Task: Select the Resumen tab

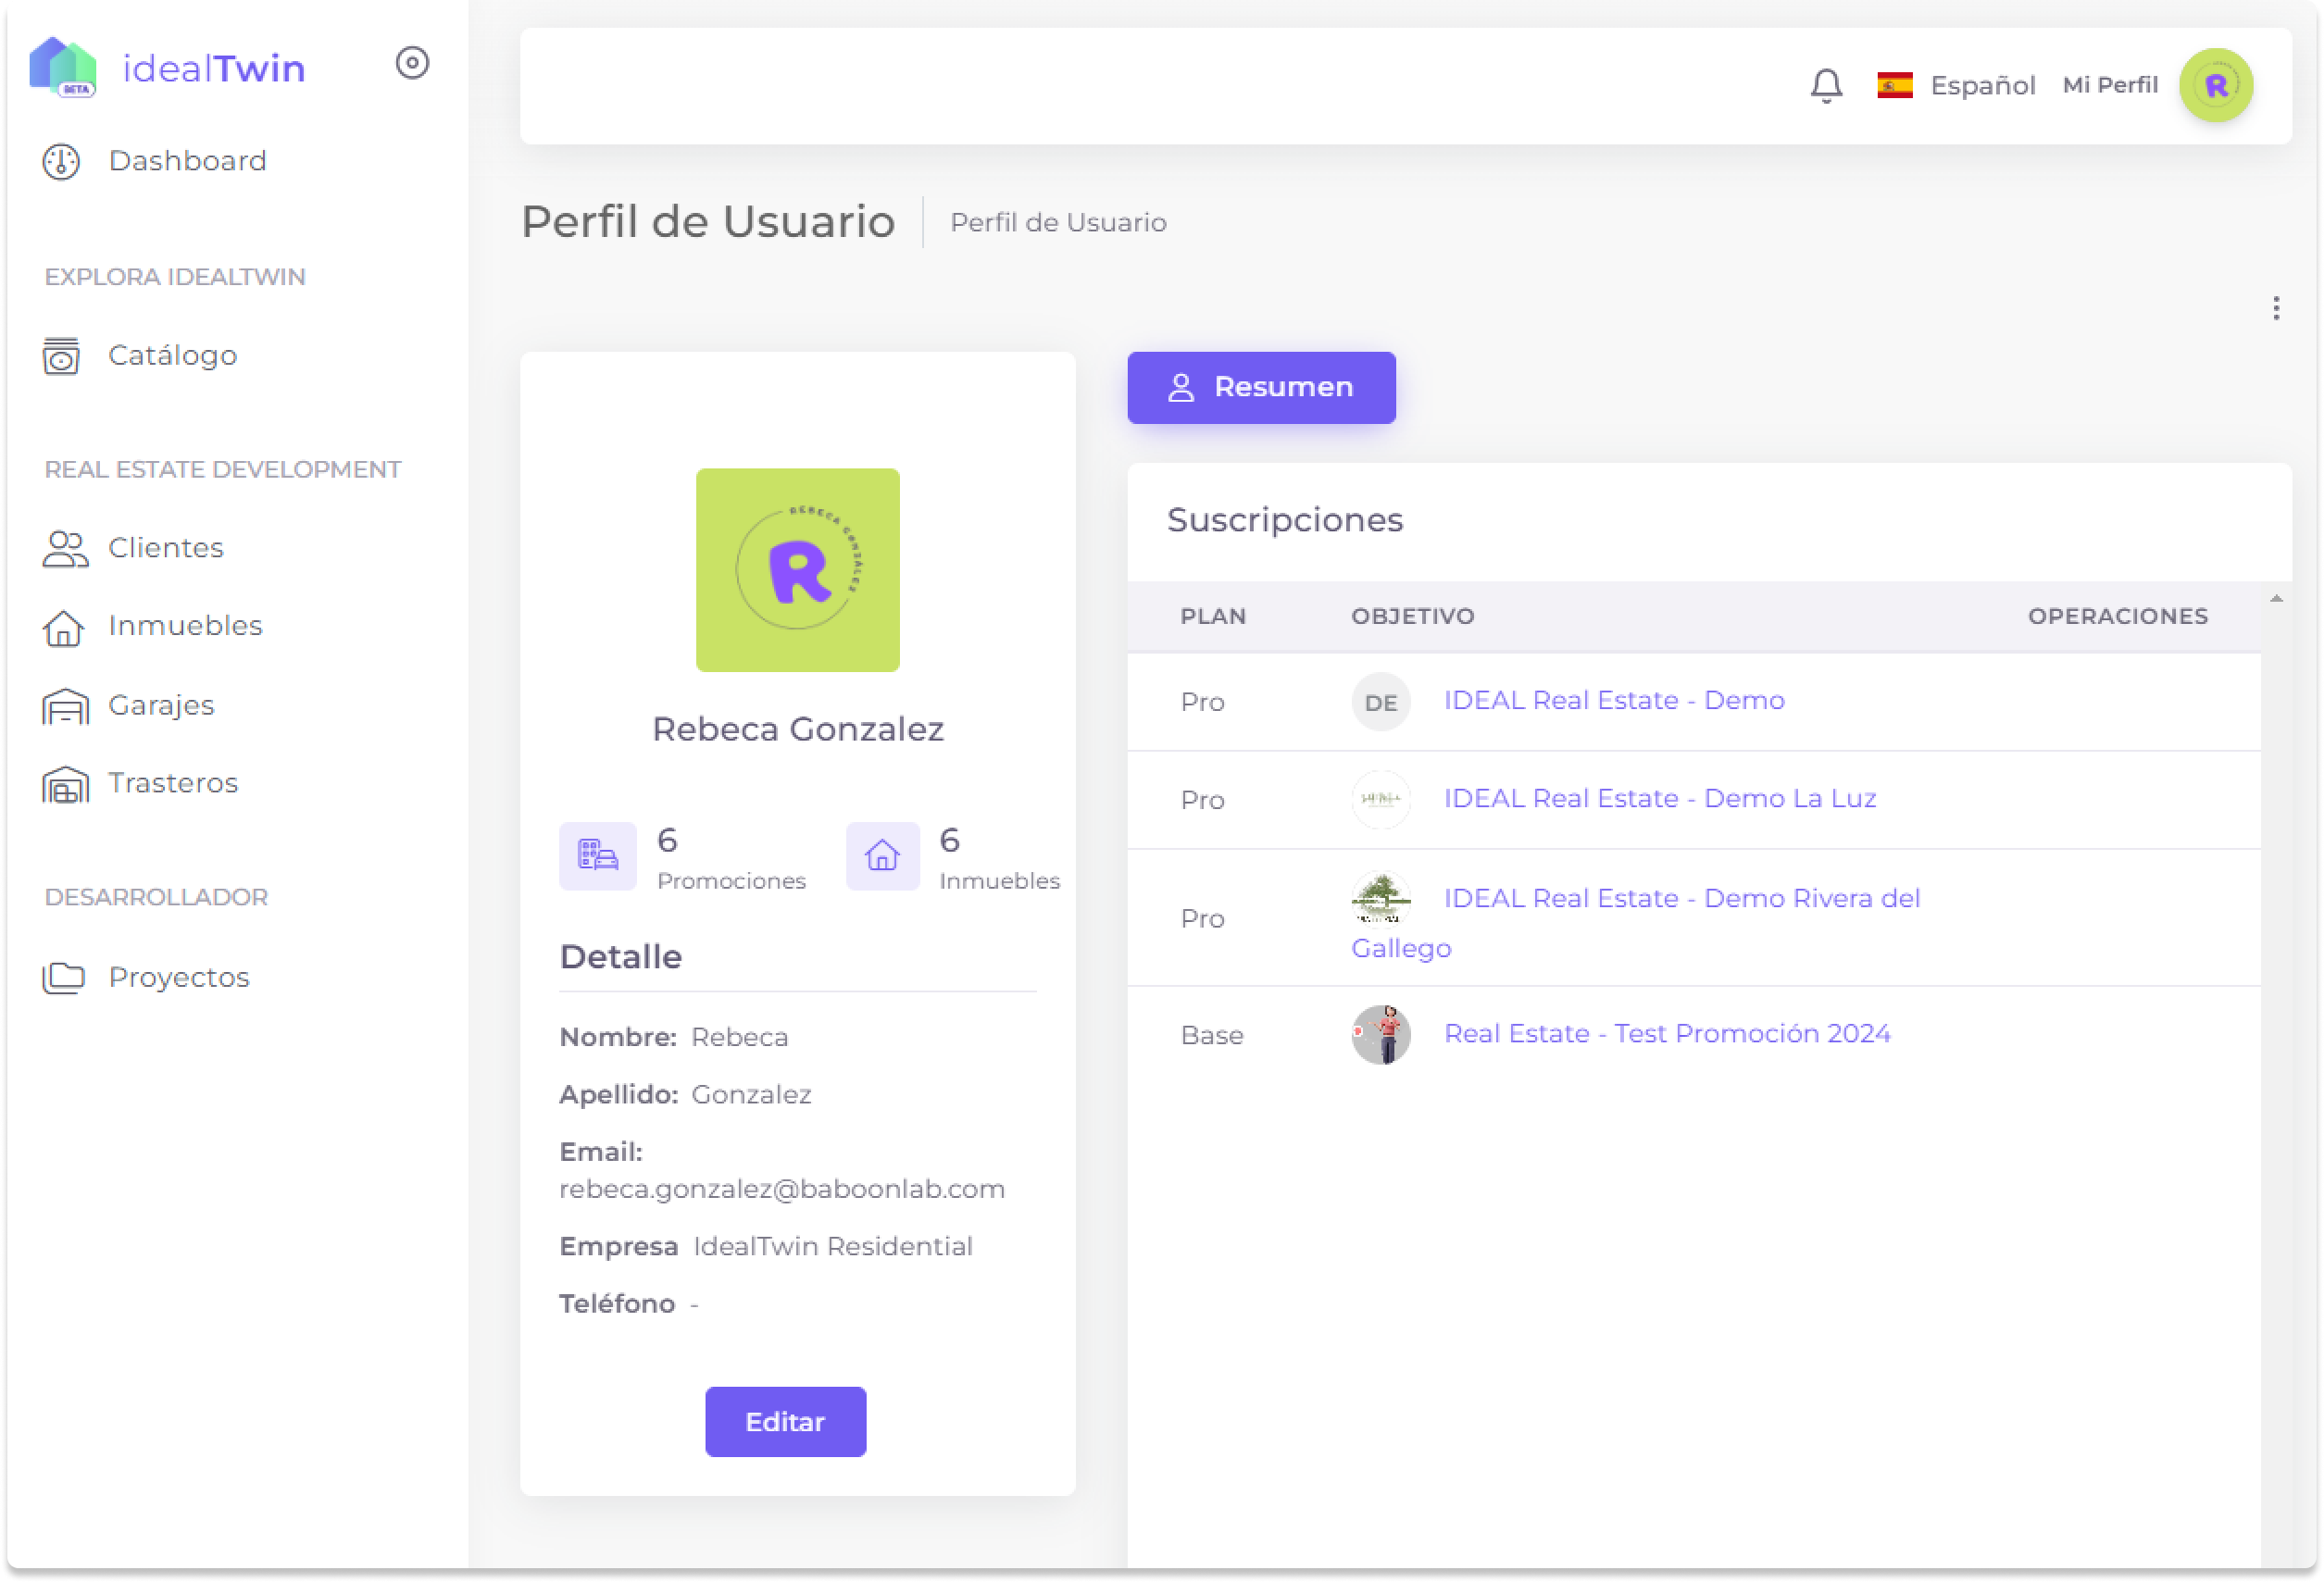Action: (1261, 388)
